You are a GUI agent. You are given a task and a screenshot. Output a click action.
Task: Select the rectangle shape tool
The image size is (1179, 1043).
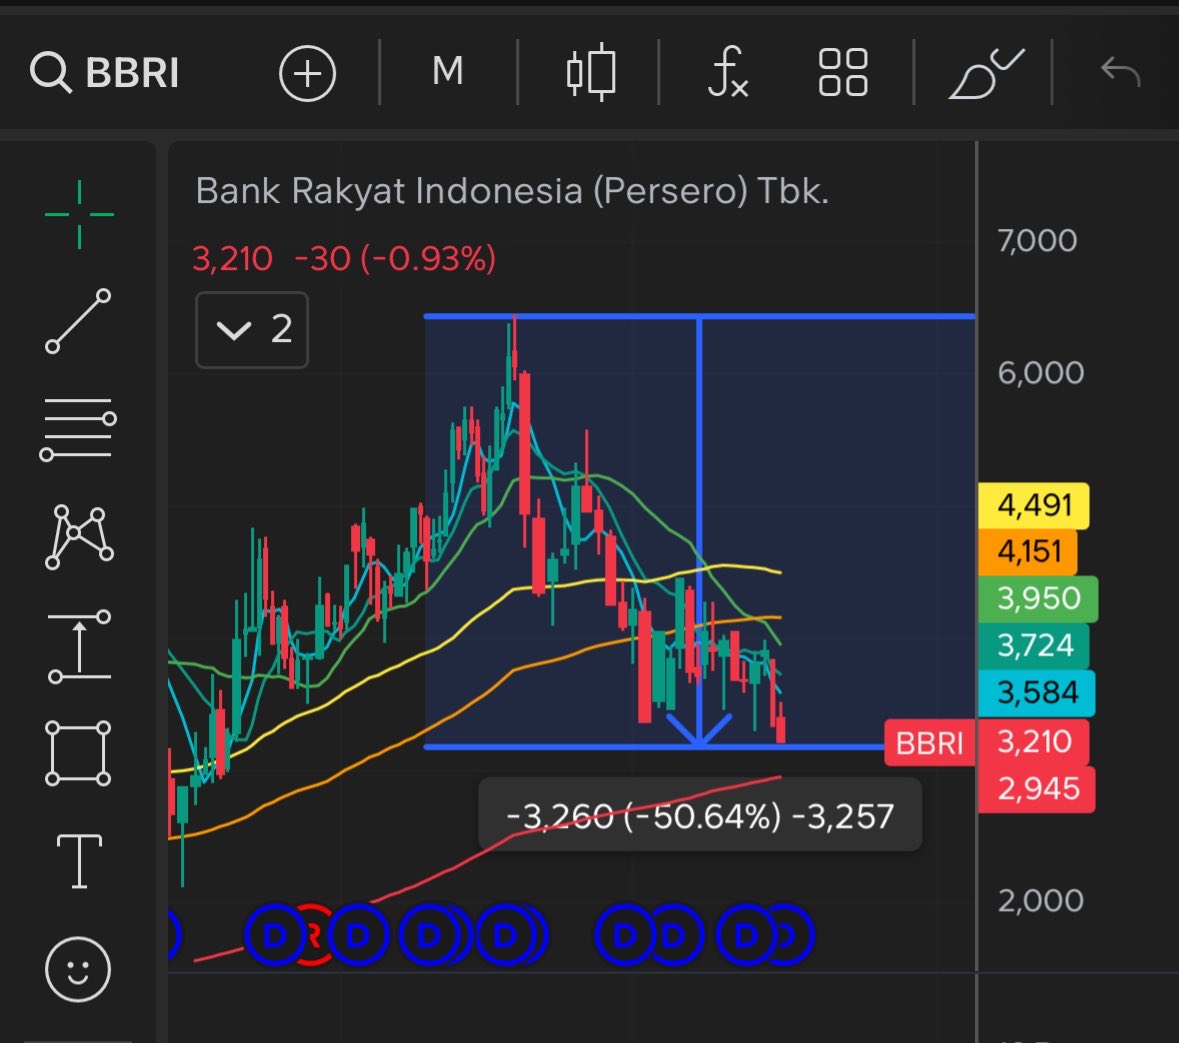[78, 753]
